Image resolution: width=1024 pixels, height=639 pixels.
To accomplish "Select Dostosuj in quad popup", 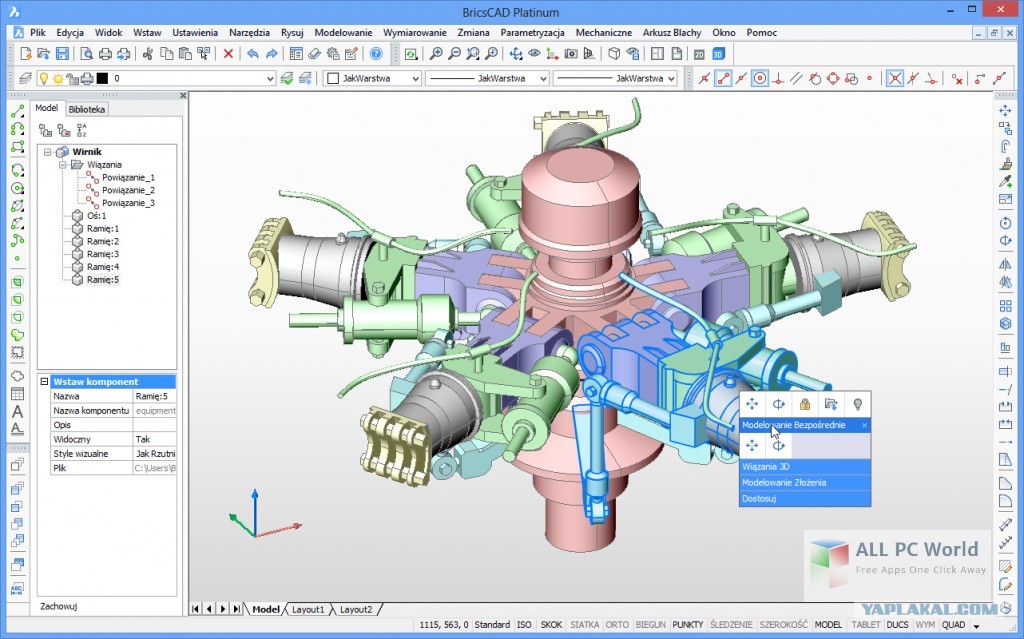I will click(x=805, y=498).
